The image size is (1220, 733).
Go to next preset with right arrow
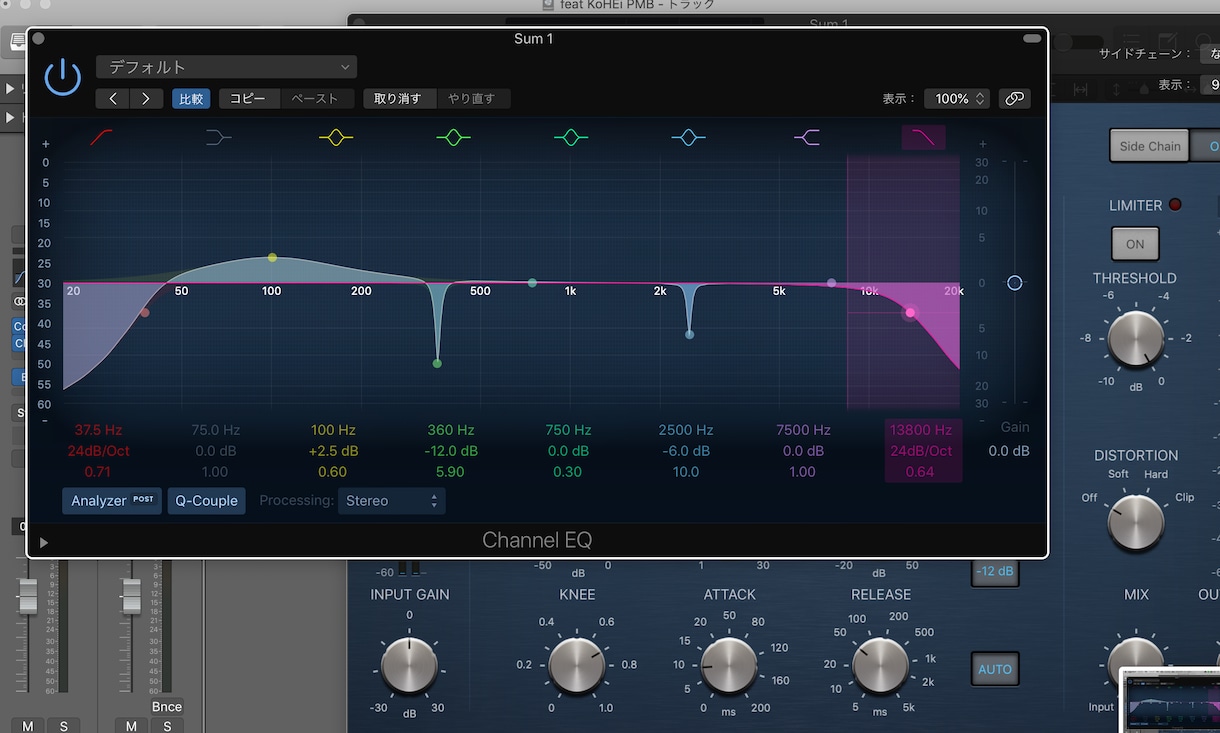146,98
